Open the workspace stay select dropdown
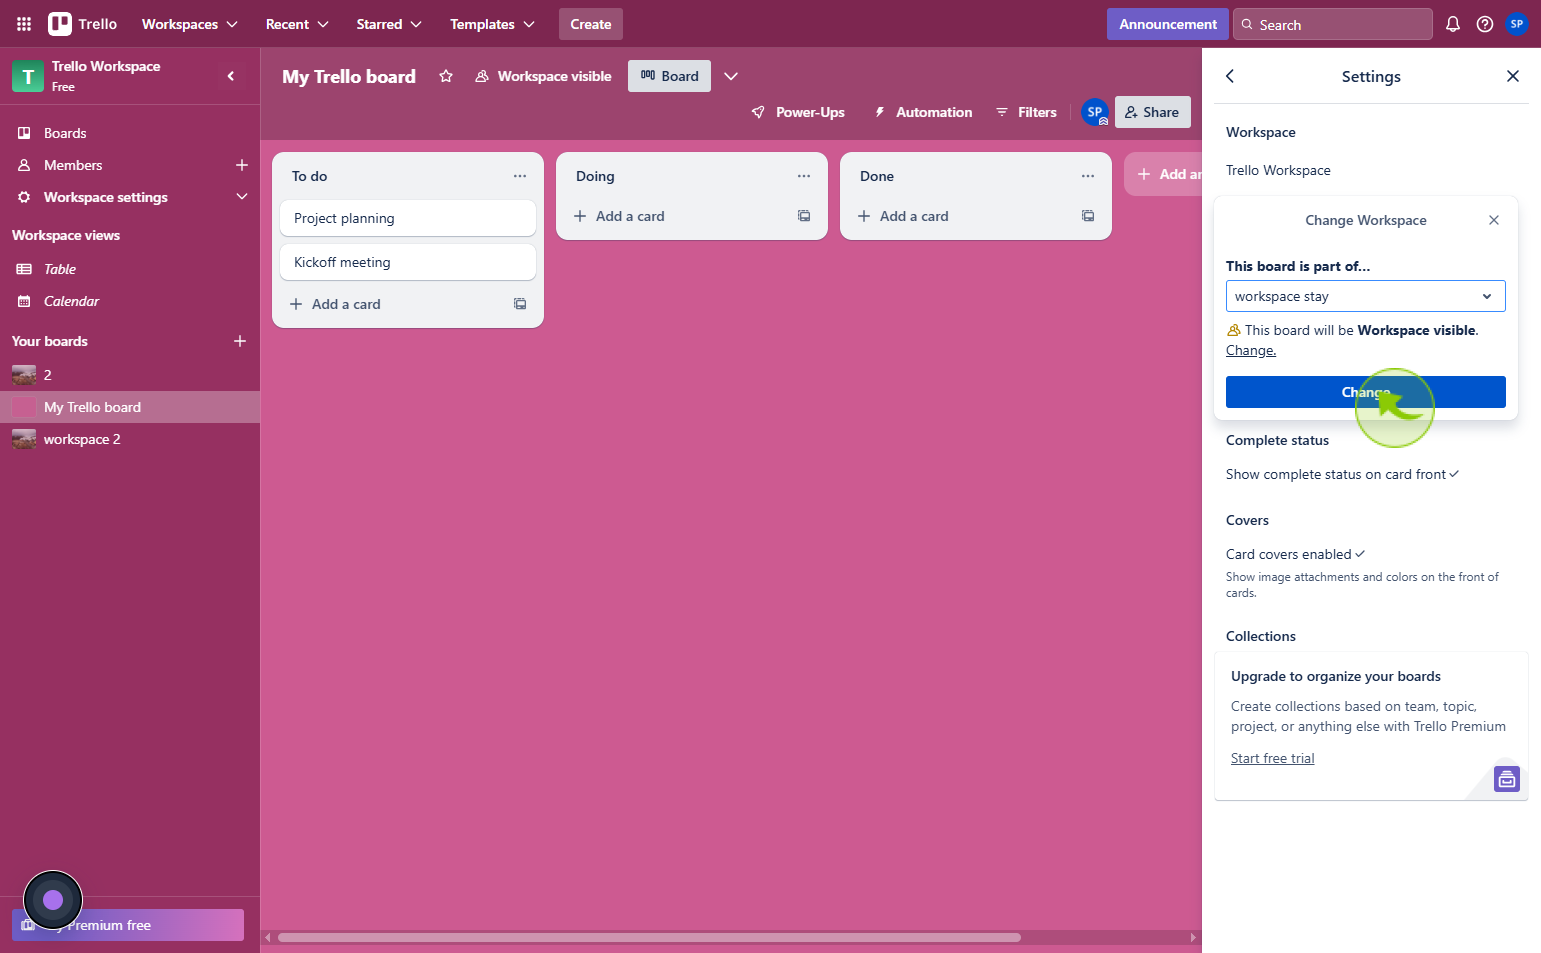 coord(1366,296)
